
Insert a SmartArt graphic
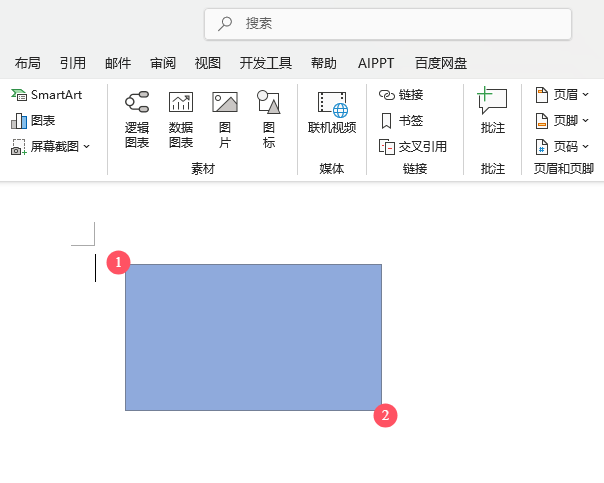click(x=47, y=95)
